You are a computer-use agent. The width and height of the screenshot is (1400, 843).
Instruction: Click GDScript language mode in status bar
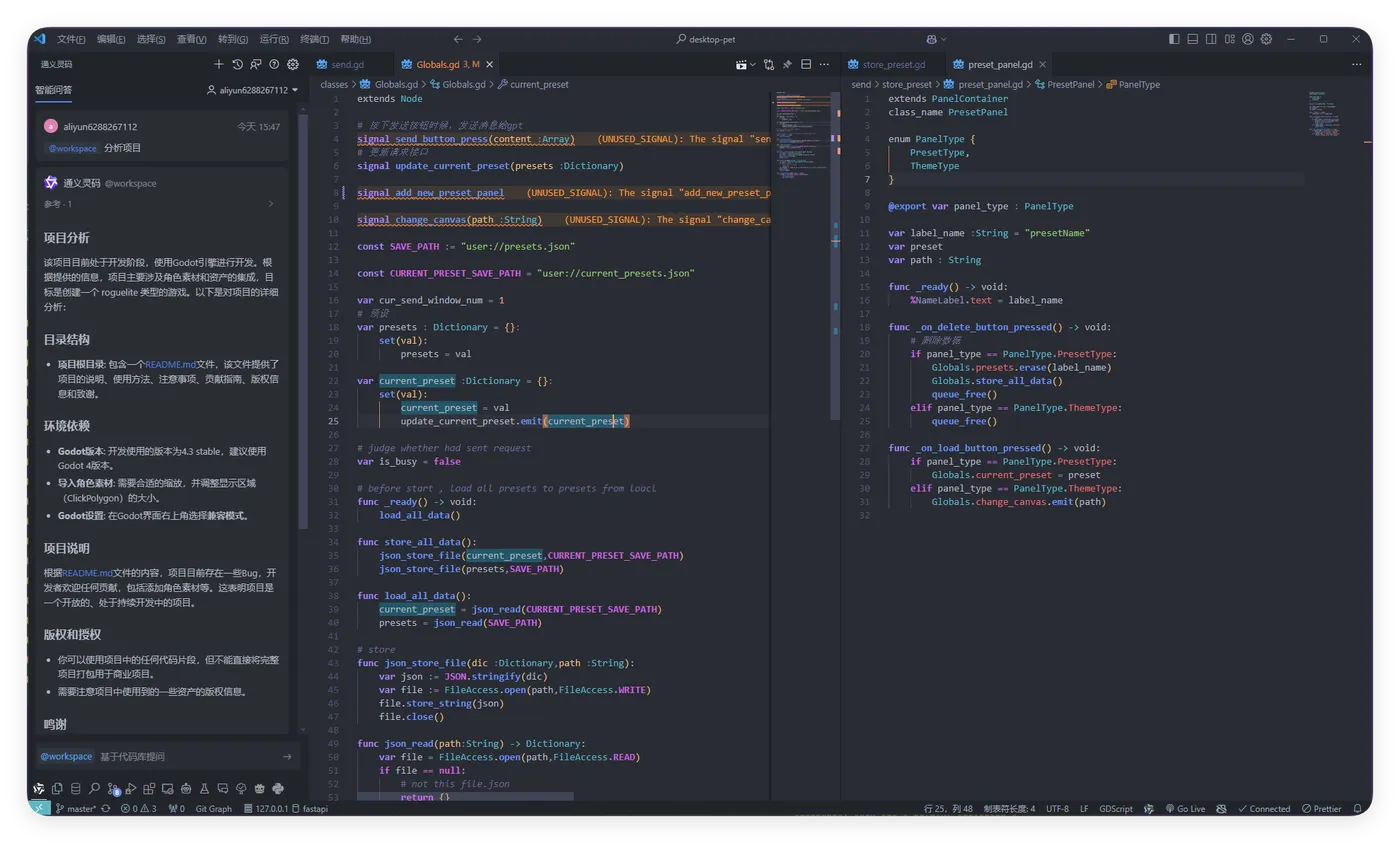pos(1116,808)
